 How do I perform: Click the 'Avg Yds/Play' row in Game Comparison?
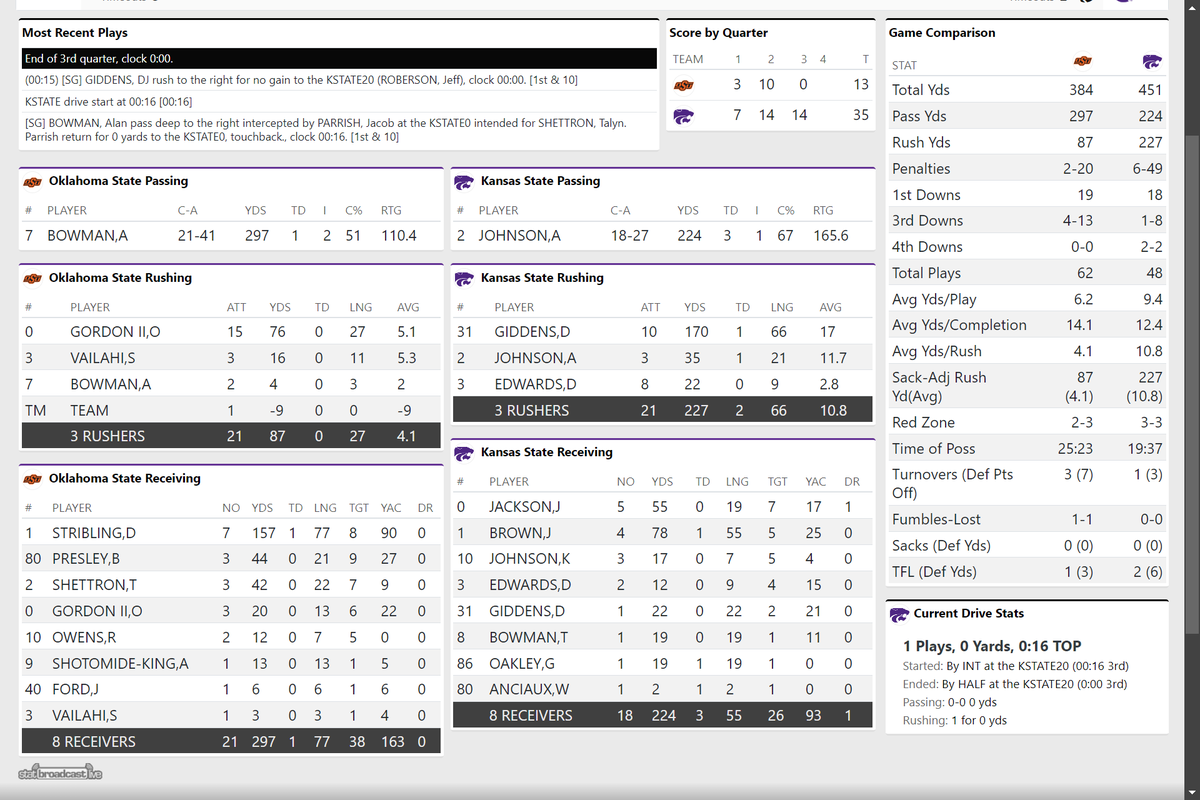[x=1028, y=299]
